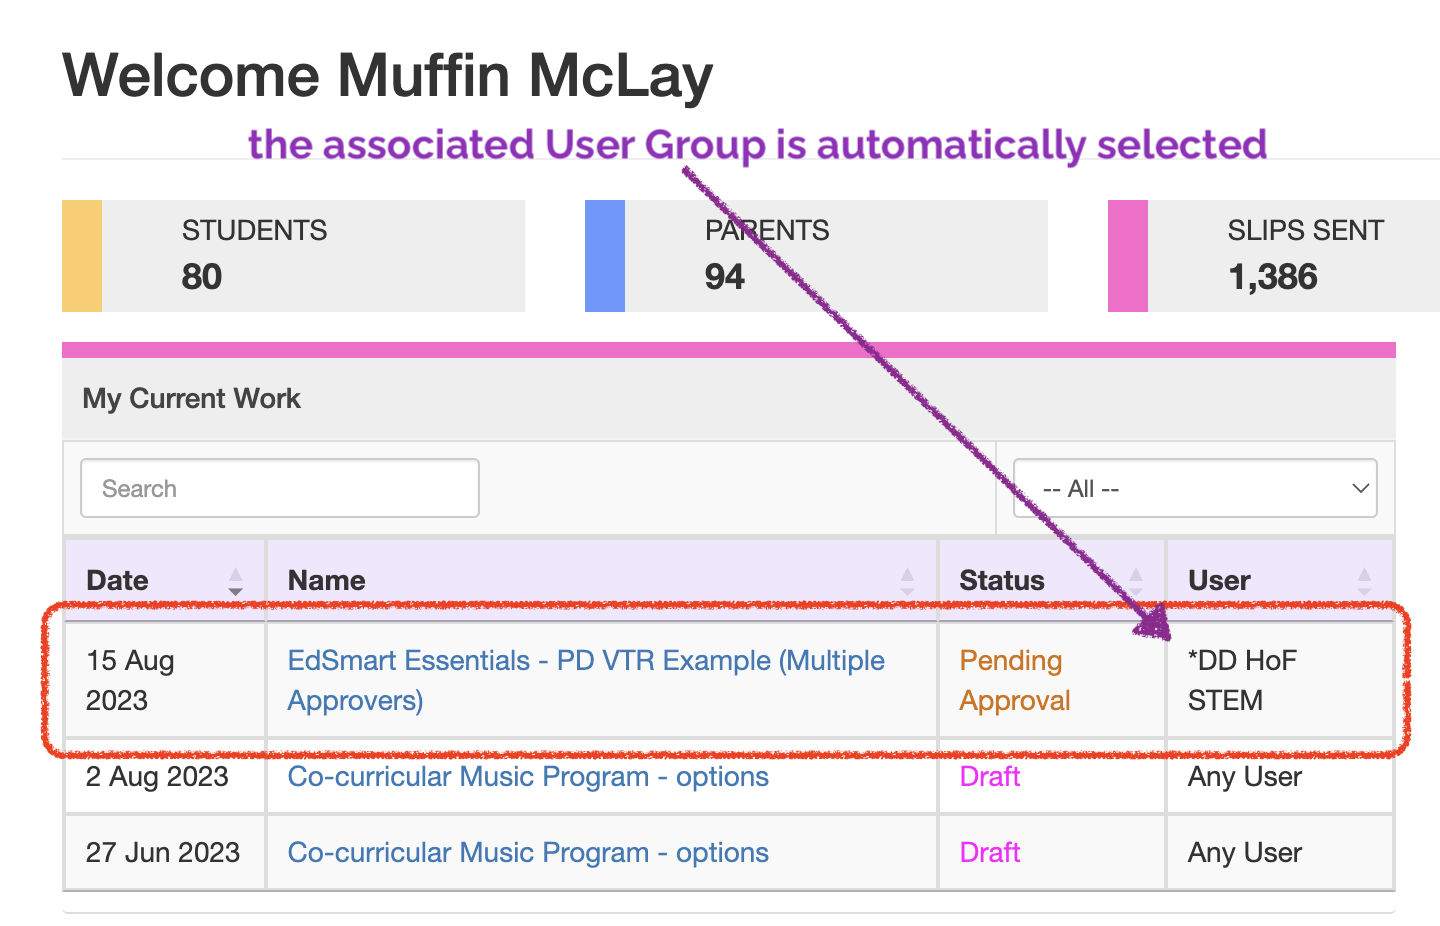Screen dimensions: 1440x926
Task: Click the My Current Work panel header
Action: [192, 399]
